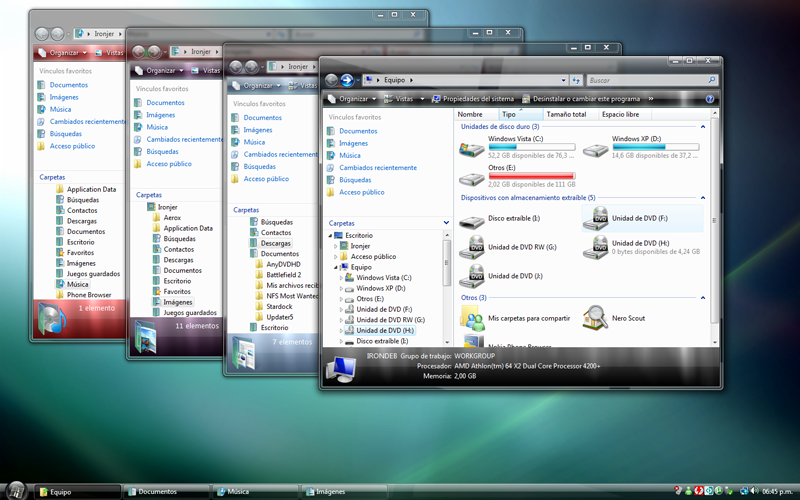Select Unidad de DVD (J:) icon
This screenshot has width=800, height=500.
[471, 277]
